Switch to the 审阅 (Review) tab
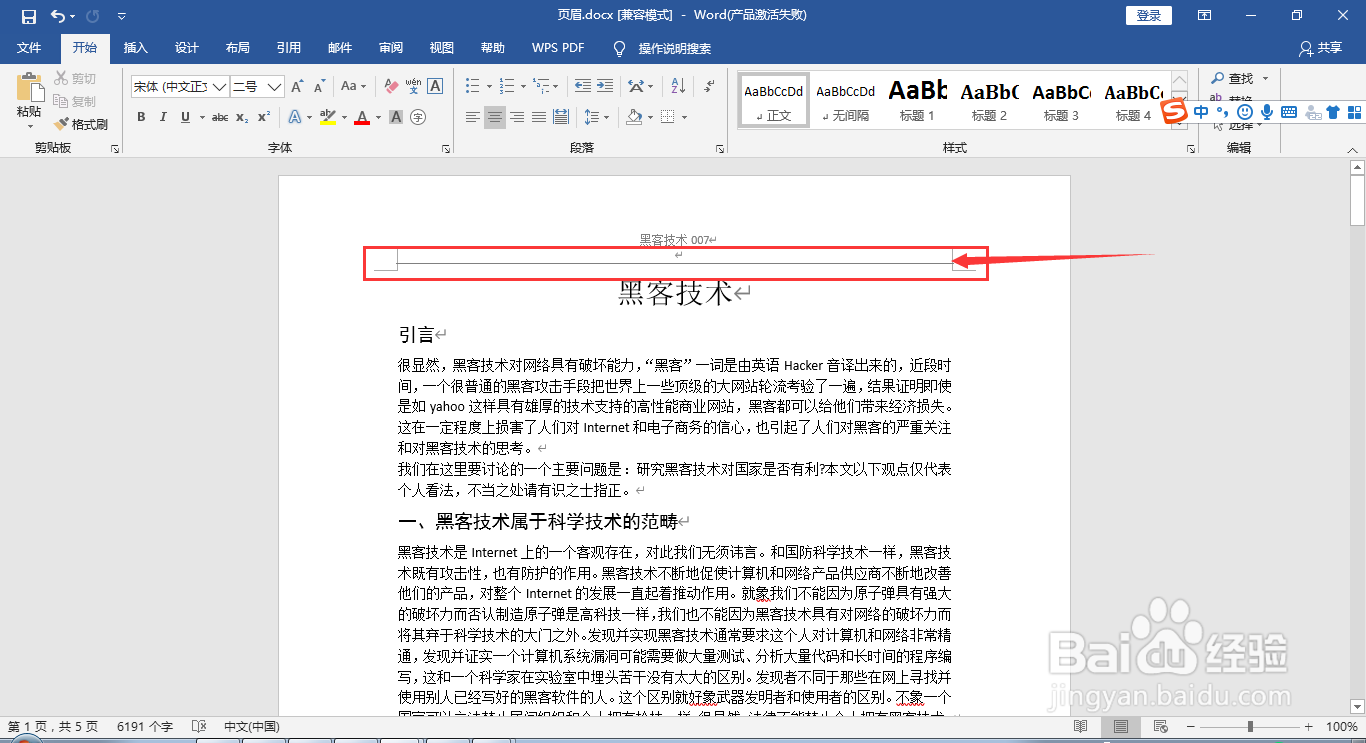Viewport: 1366px width, 743px height. point(391,48)
